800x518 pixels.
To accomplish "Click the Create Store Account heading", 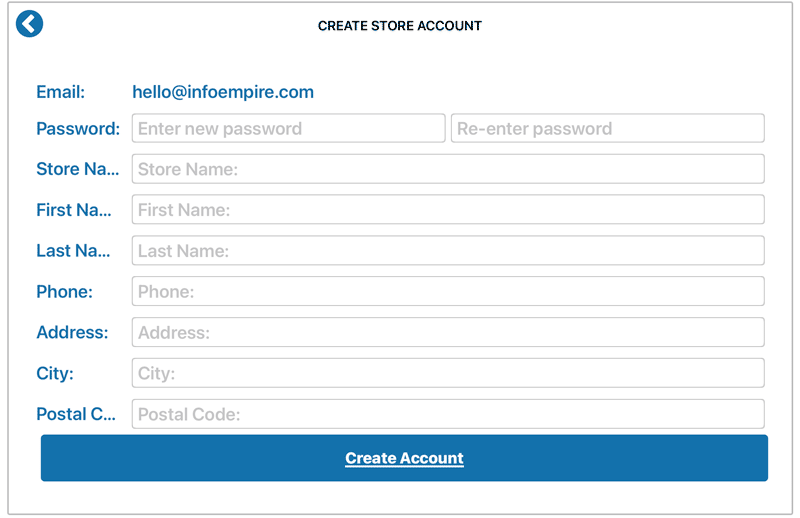I will [x=400, y=26].
